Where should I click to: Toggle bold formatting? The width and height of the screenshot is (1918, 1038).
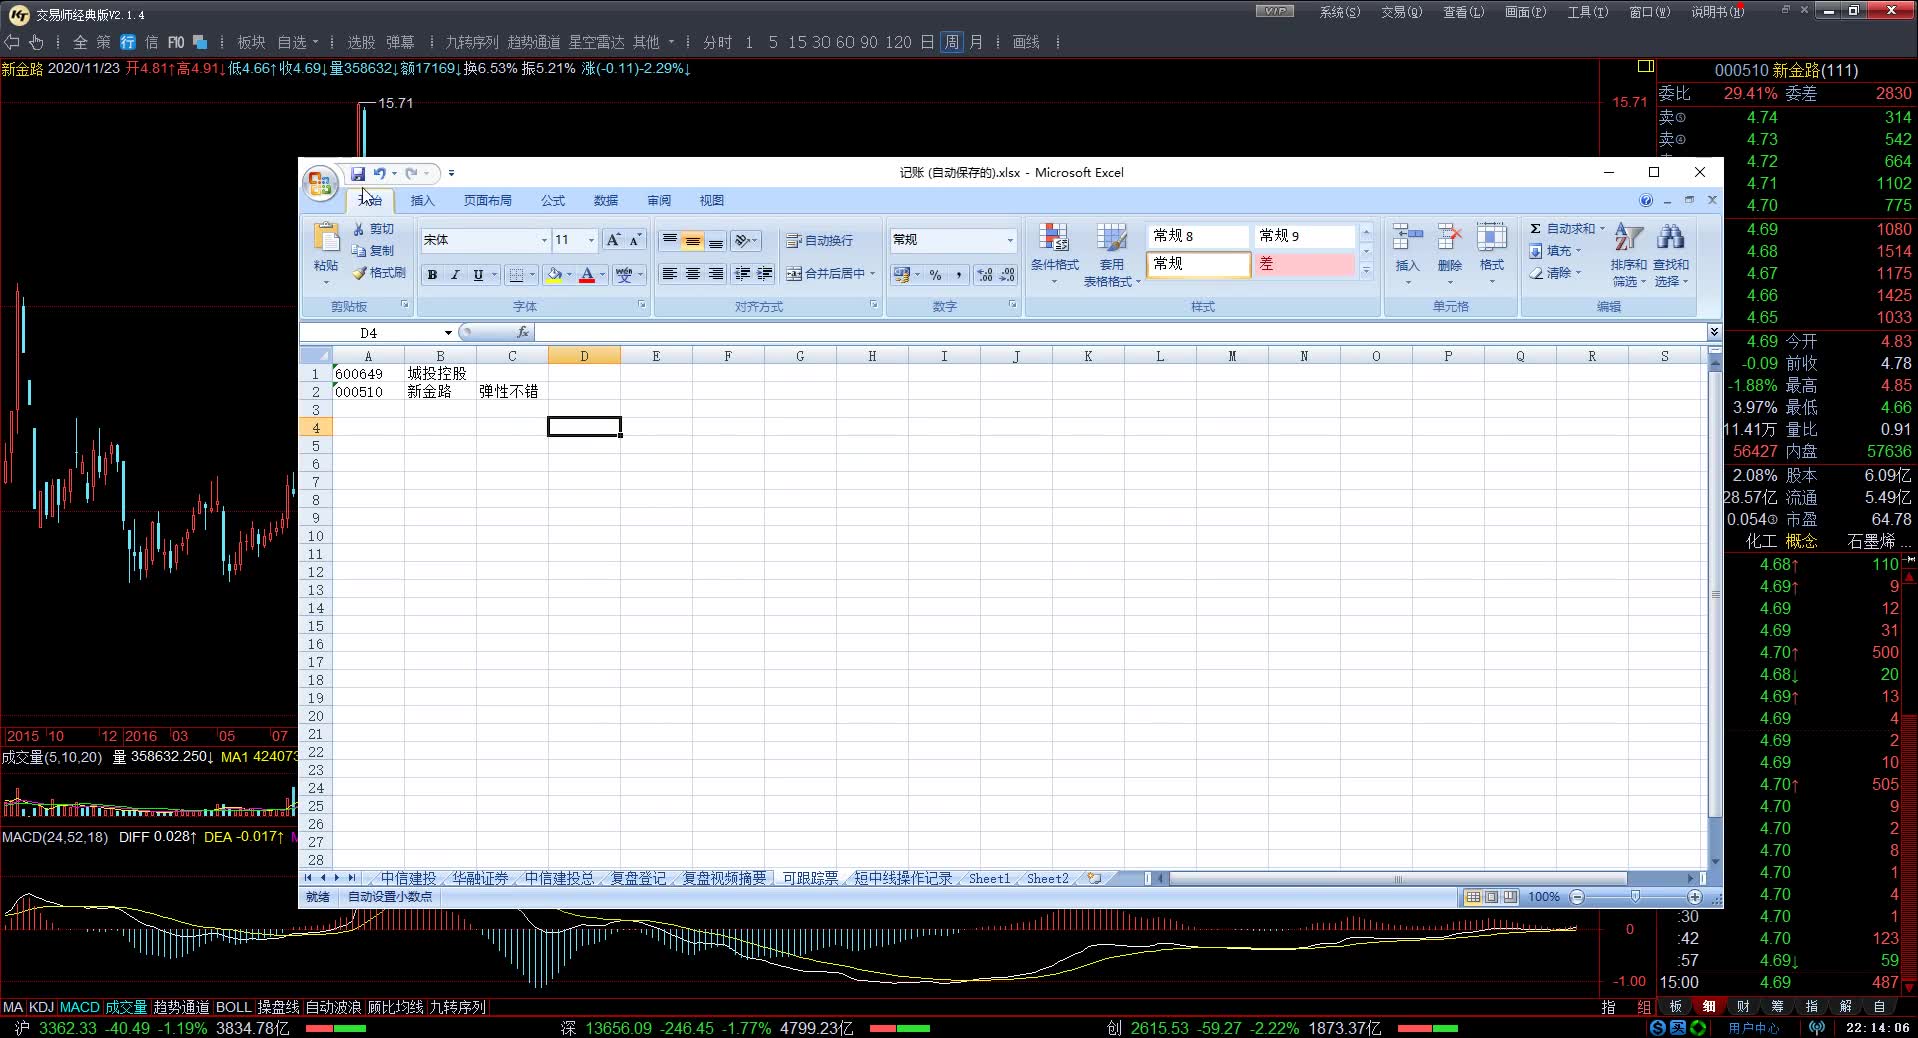(432, 275)
